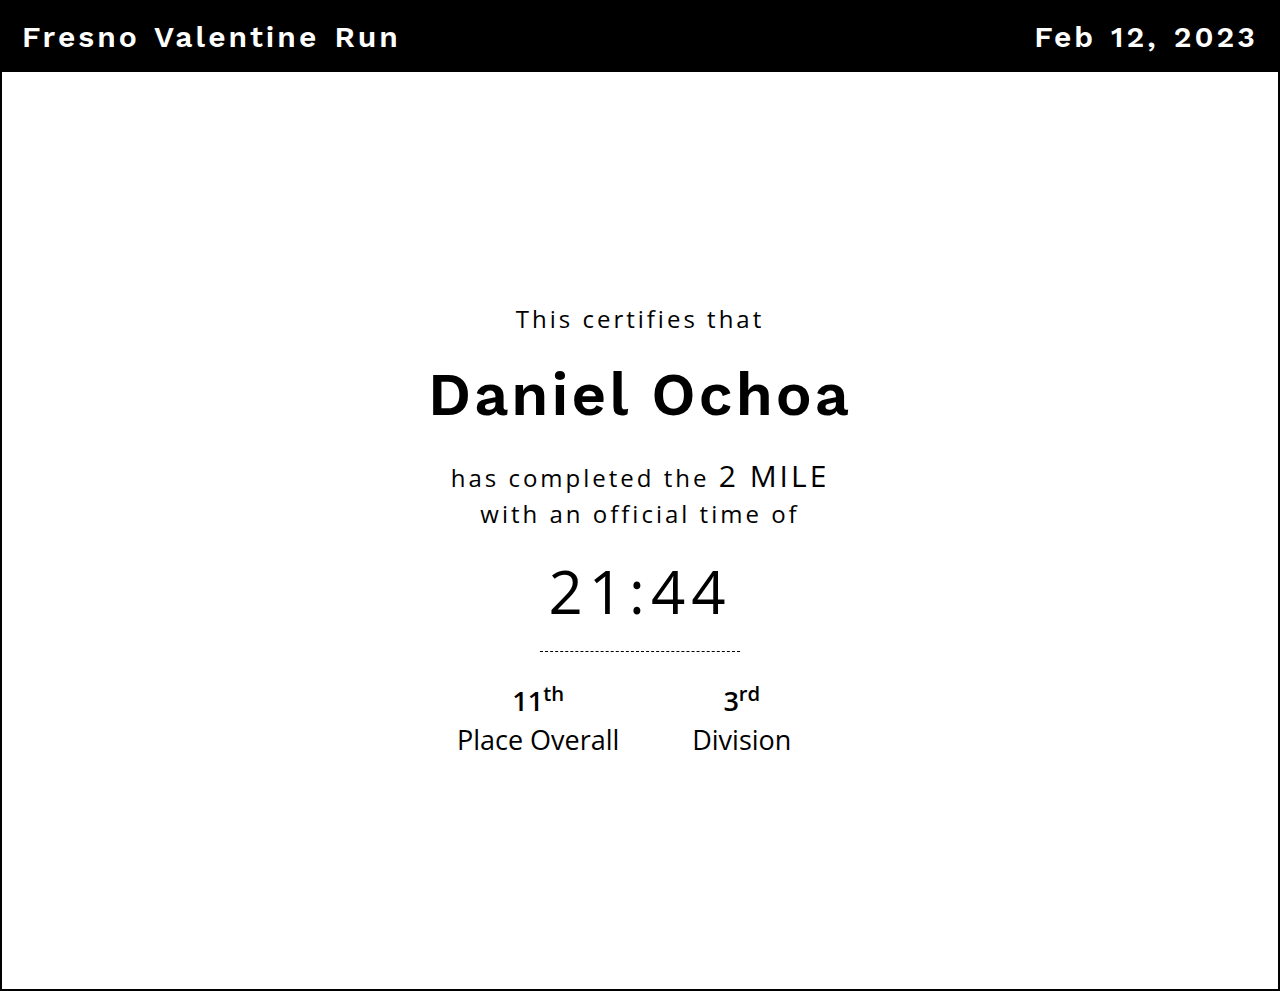Viewport: 1280px width, 991px height.
Task: Click the Fresno Valentine Run title
Action: point(210,38)
